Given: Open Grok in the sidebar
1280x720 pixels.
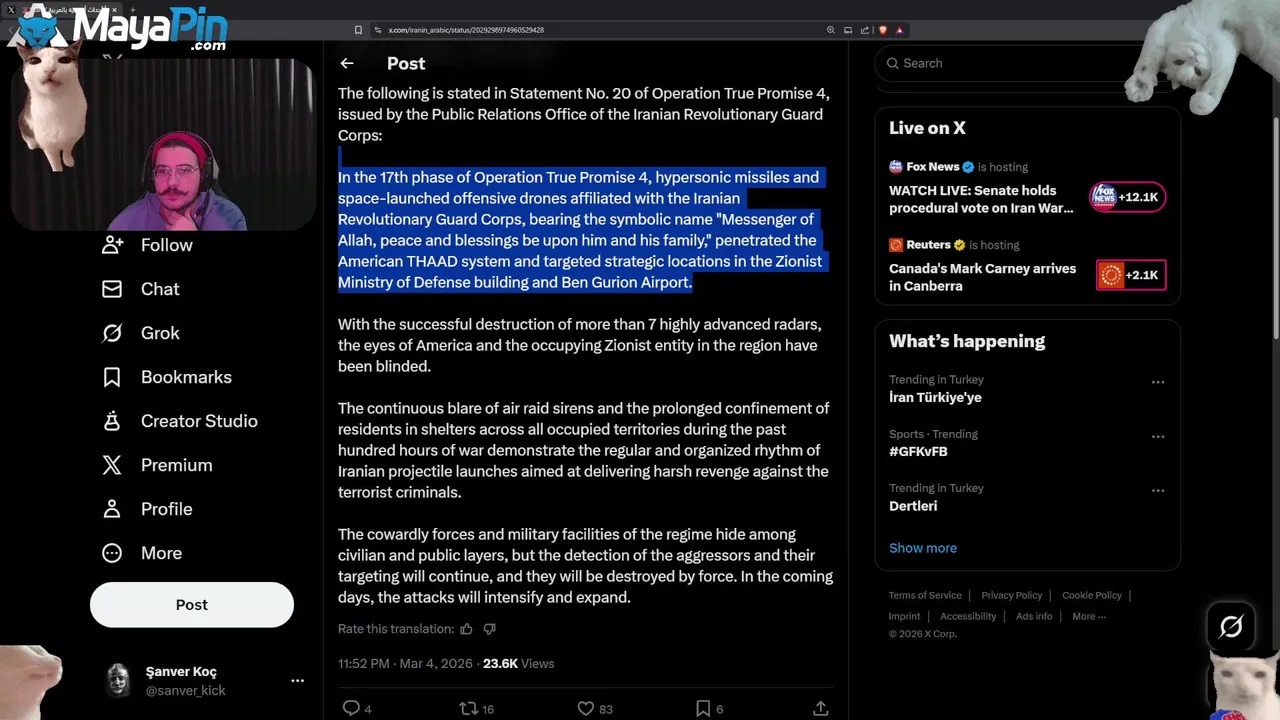Looking at the screenshot, I should [141, 333].
